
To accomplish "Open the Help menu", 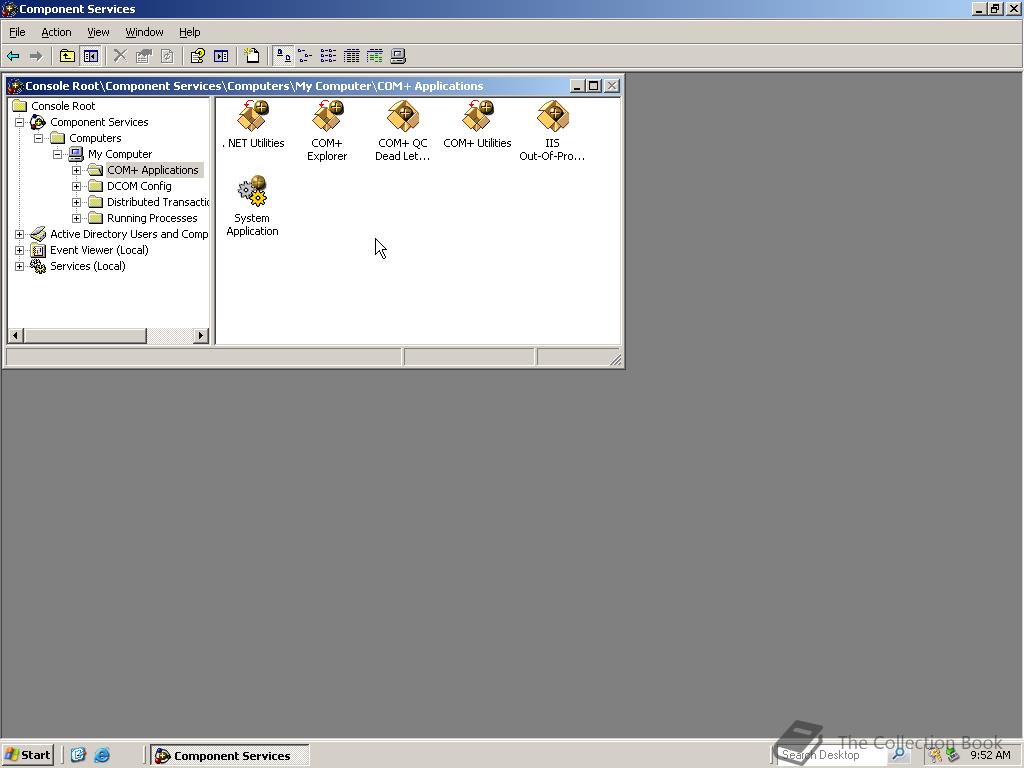I will coord(189,32).
